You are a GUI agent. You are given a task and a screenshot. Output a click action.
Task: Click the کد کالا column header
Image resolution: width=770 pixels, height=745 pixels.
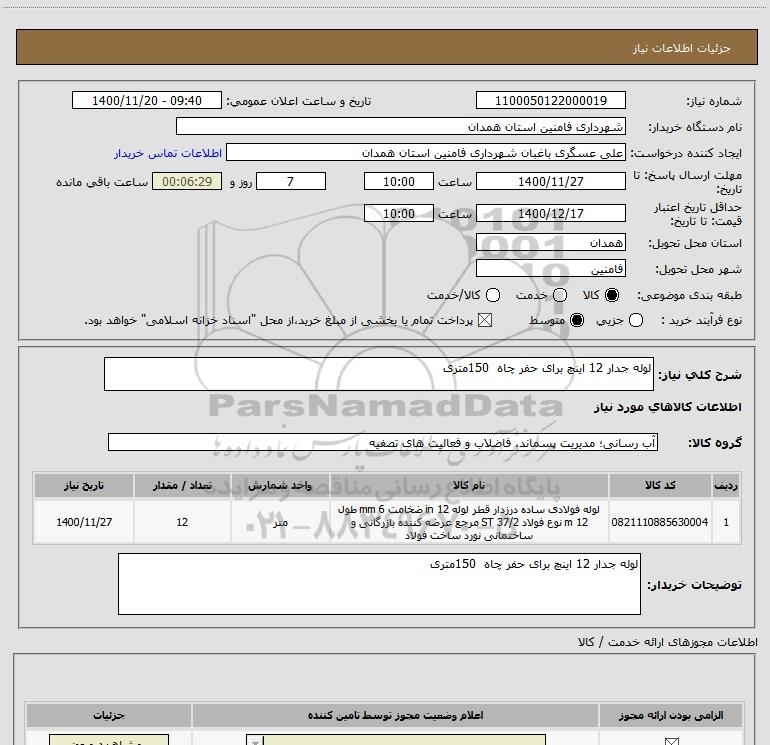660,485
